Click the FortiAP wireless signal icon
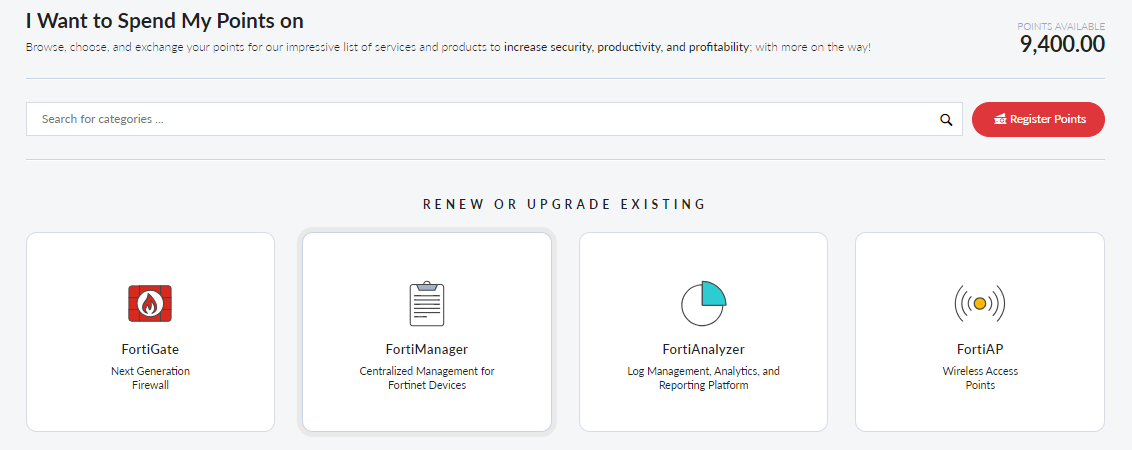 (980, 303)
